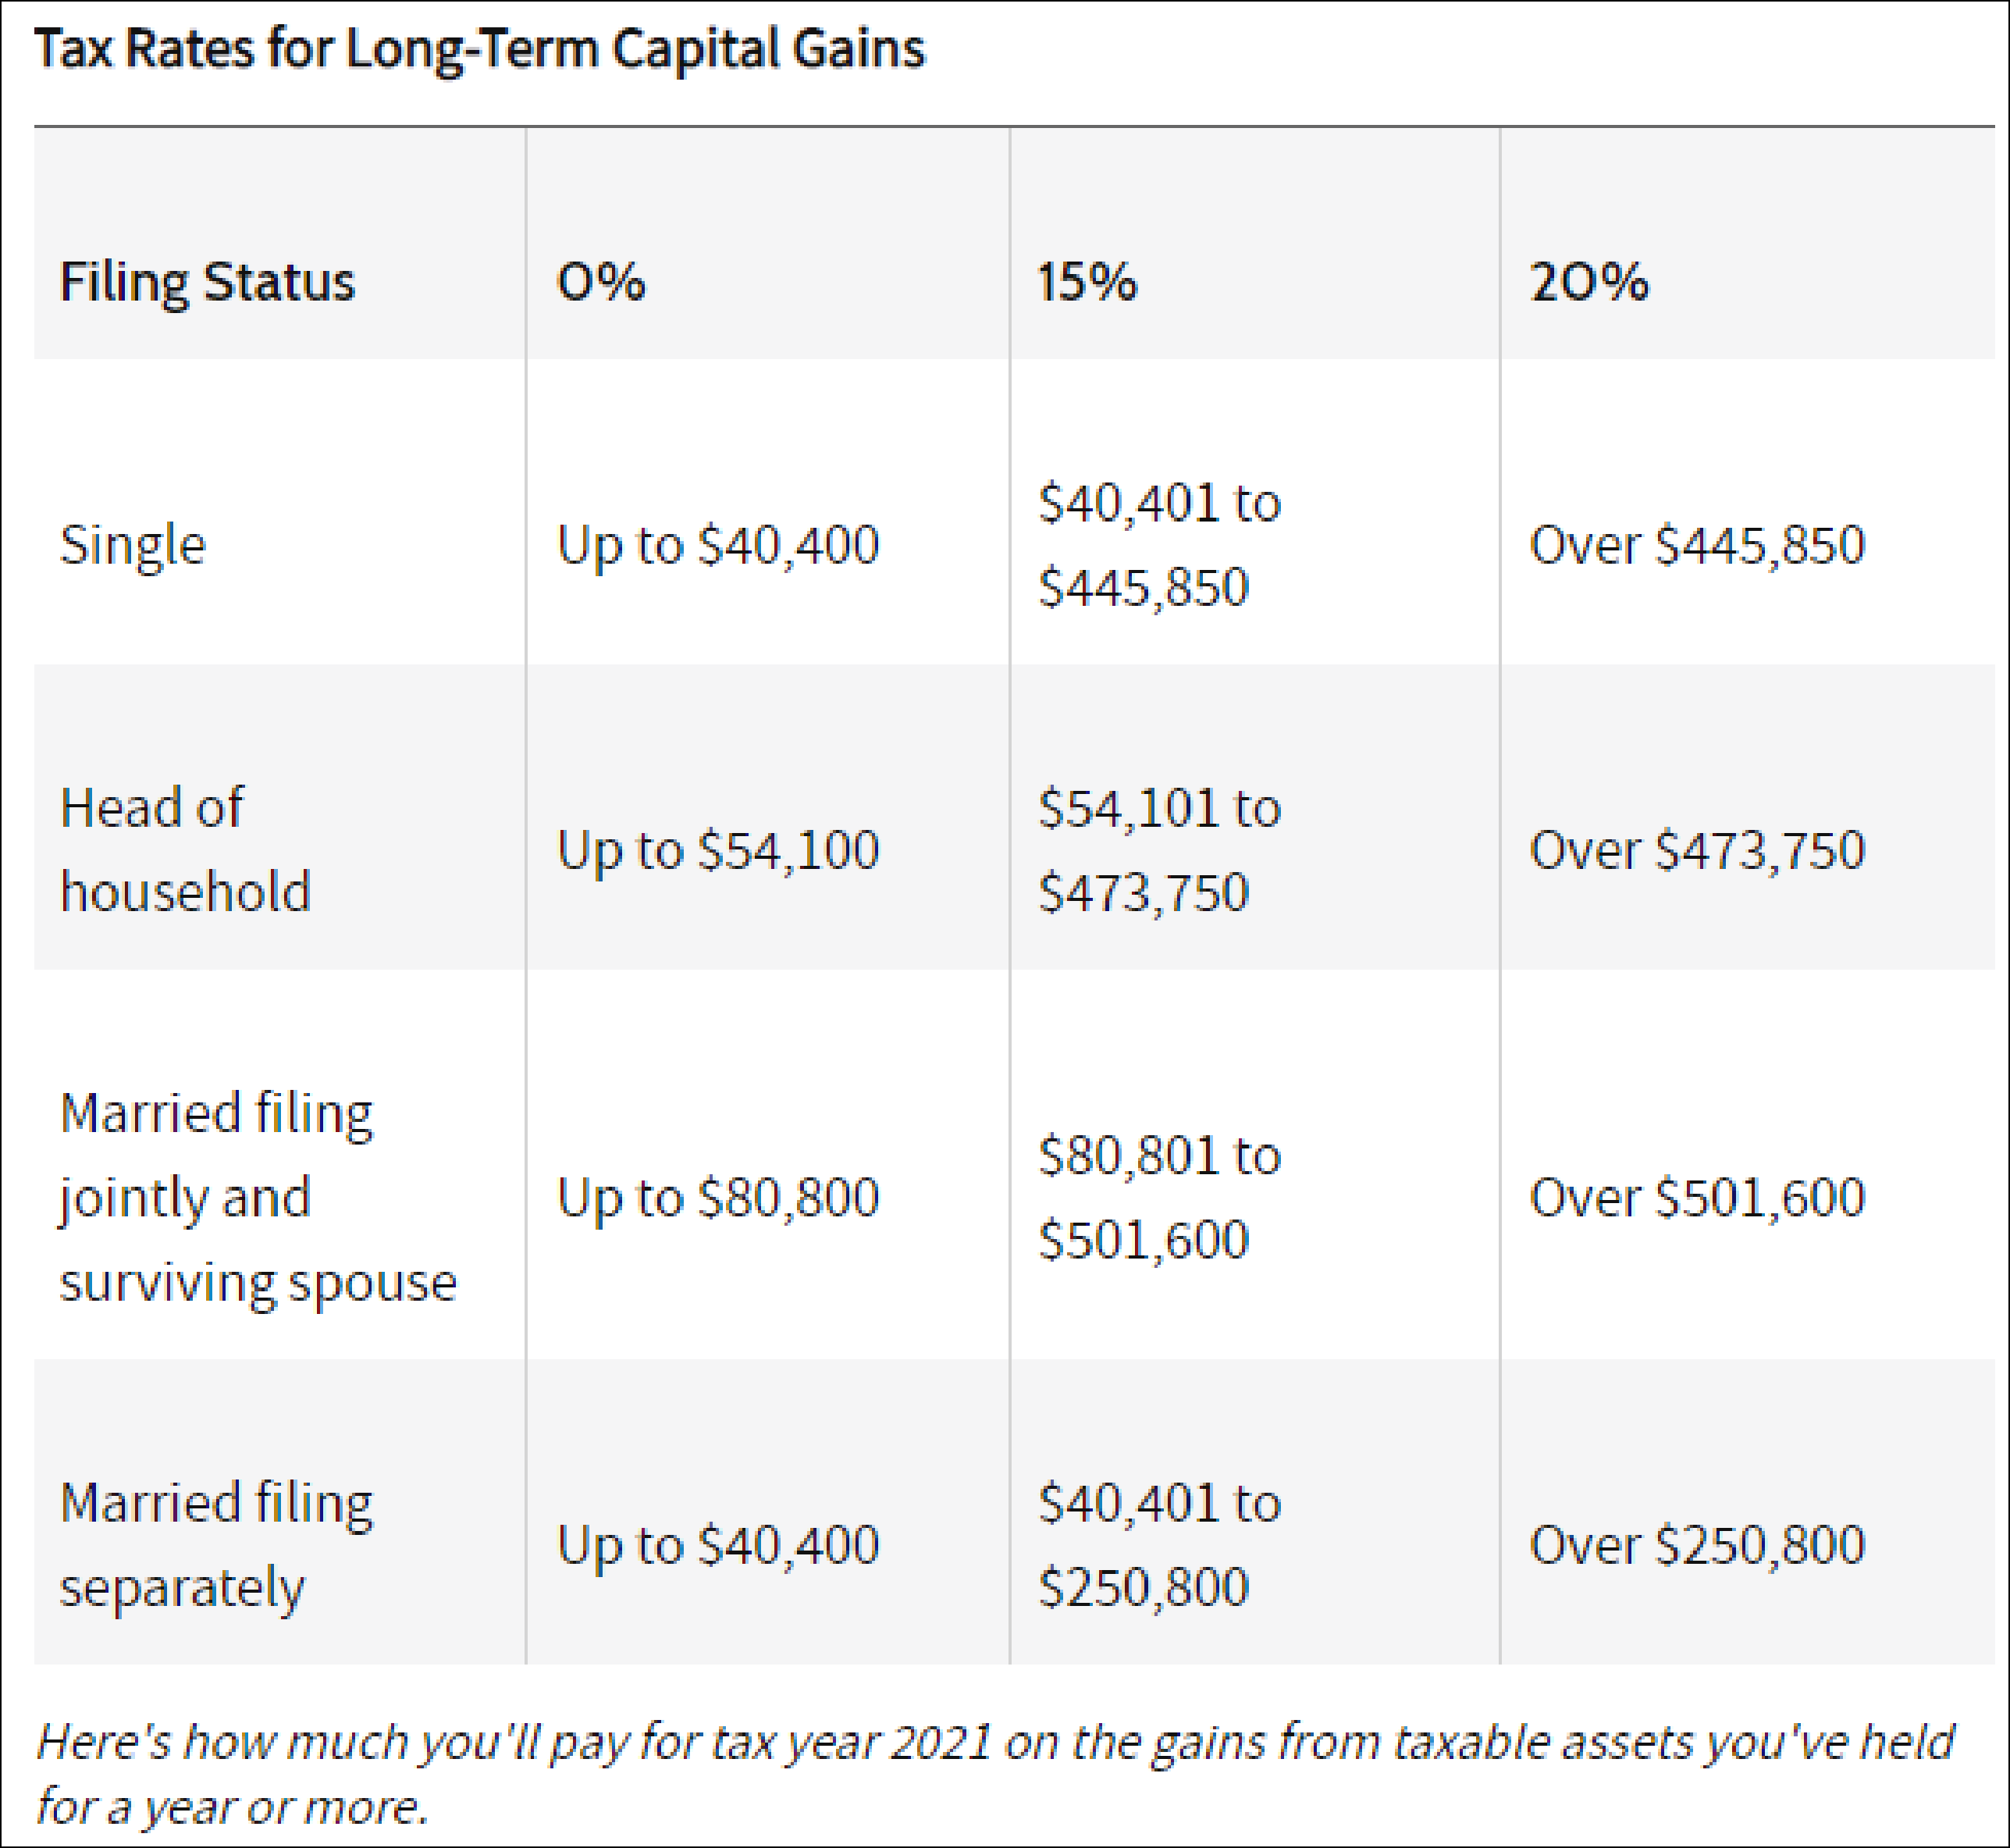Click the 'Filing Status' column header
Image resolution: width=2010 pixels, height=1848 pixels.
[x=207, y=281]
